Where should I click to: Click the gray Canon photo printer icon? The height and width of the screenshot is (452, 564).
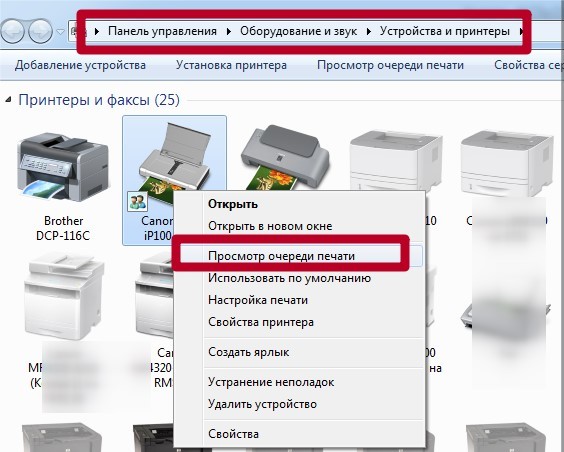tap(284, 157)
